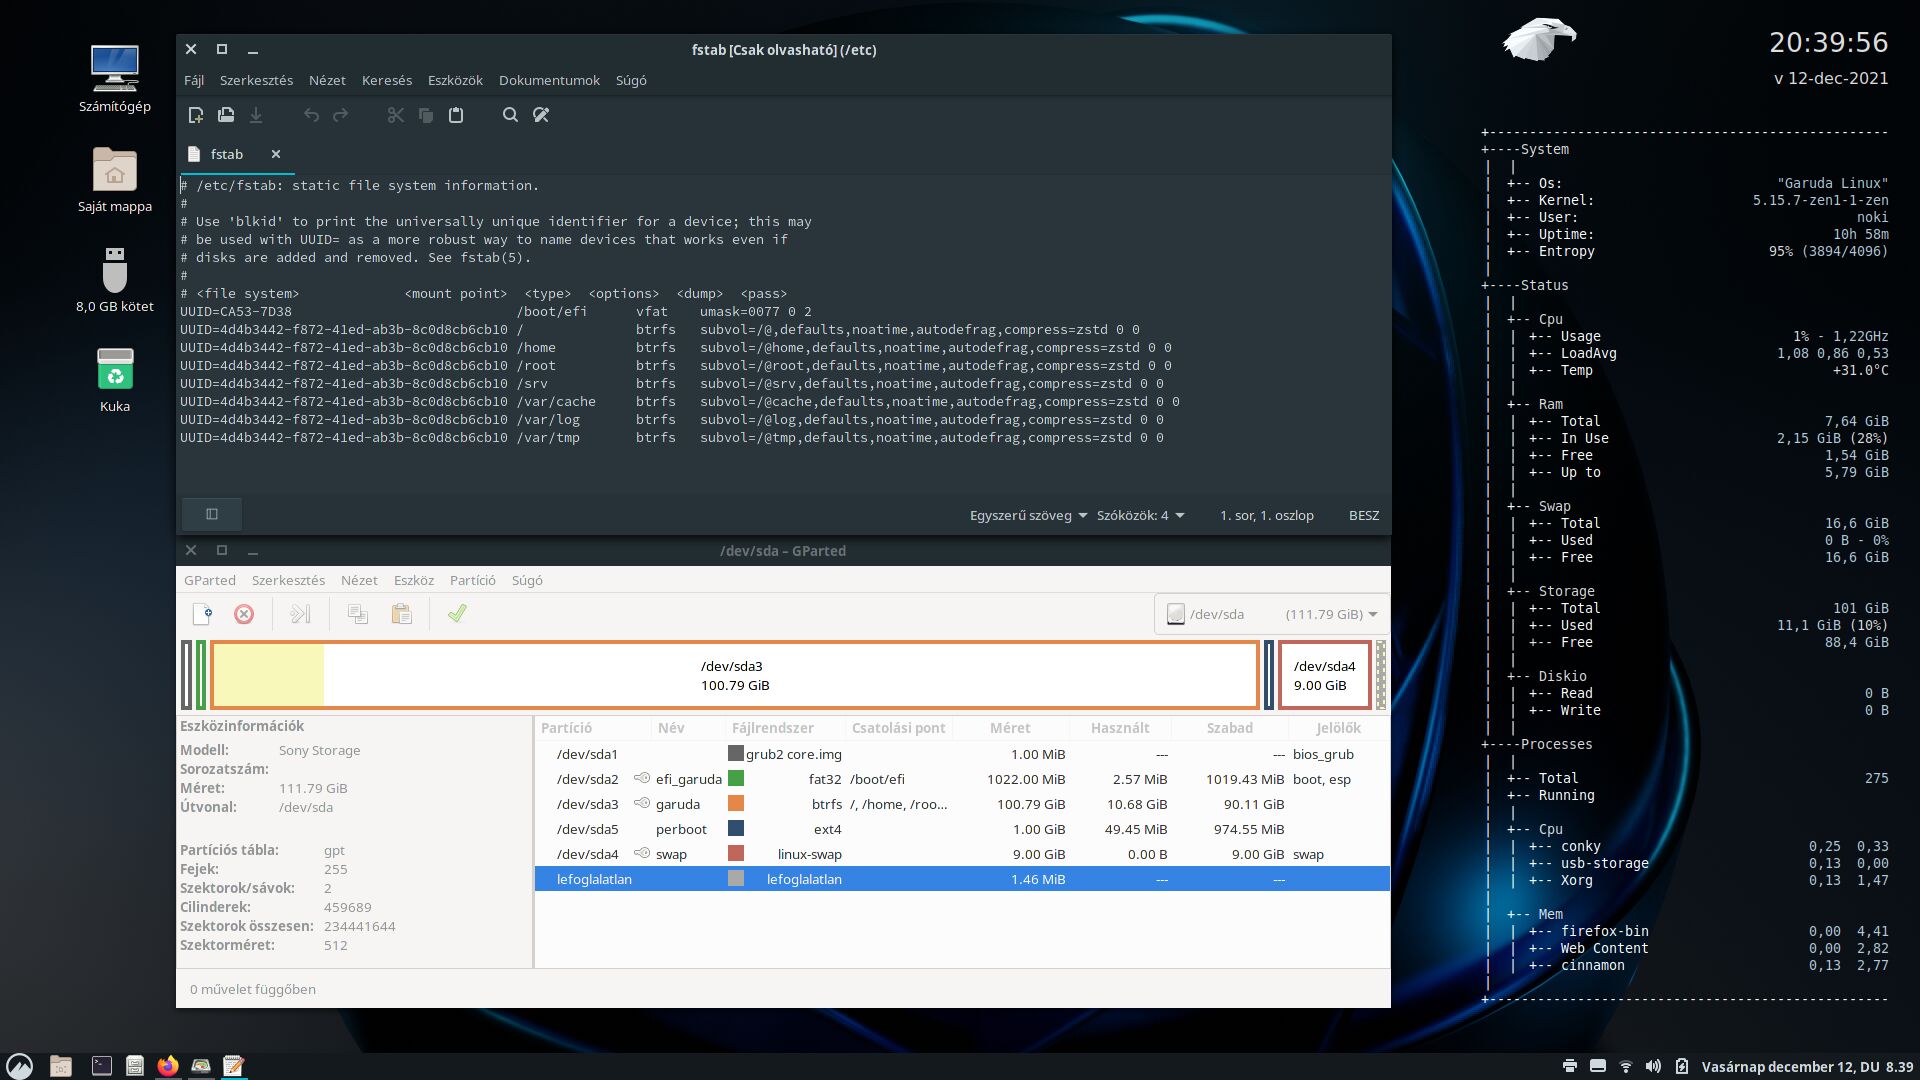Click the copy icon in the fstab editor
This screenshot has height=1080, width=1920.
tap(426, 115)
